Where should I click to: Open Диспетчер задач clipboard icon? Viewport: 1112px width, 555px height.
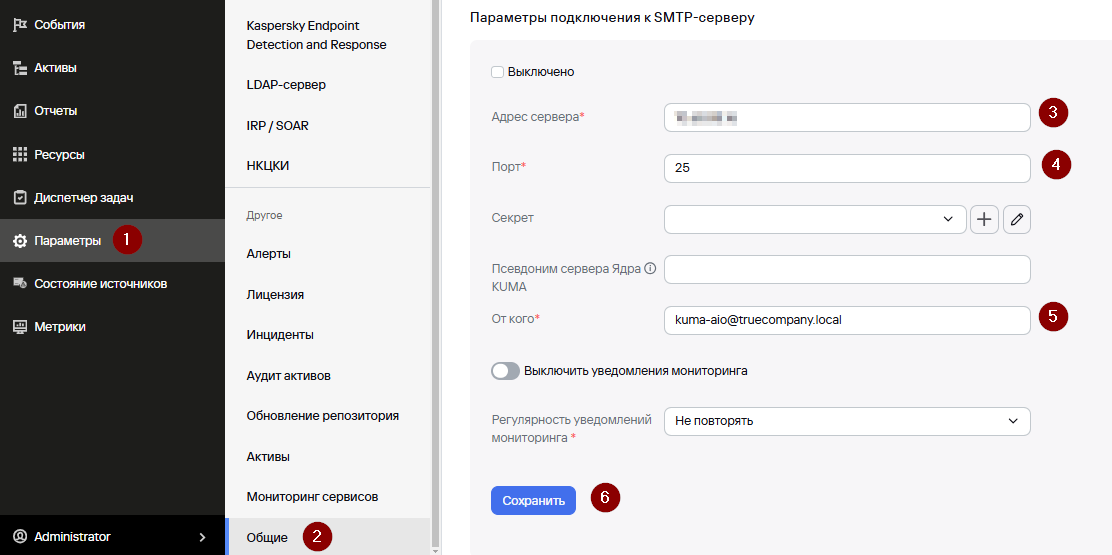[20, 198]
